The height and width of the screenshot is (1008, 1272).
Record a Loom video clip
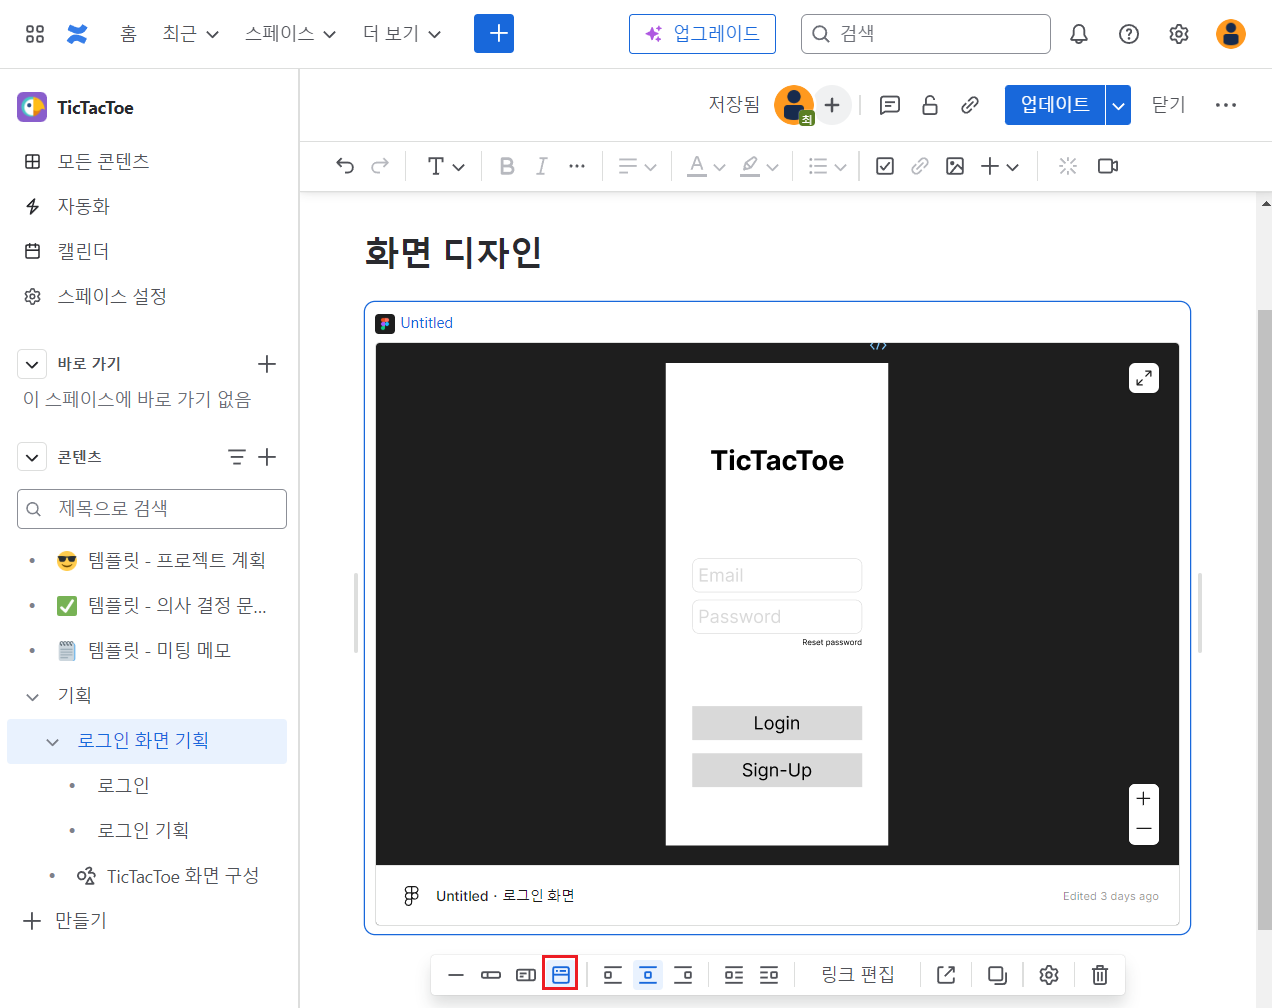1108,166
